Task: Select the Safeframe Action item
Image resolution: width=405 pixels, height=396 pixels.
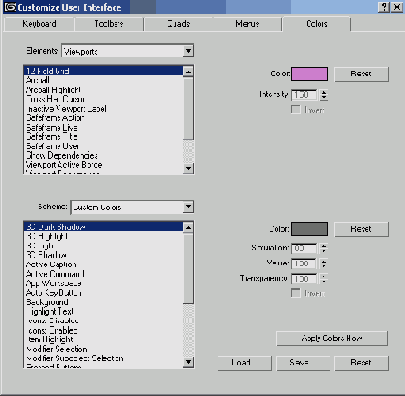Action: (x=104, y=118)
